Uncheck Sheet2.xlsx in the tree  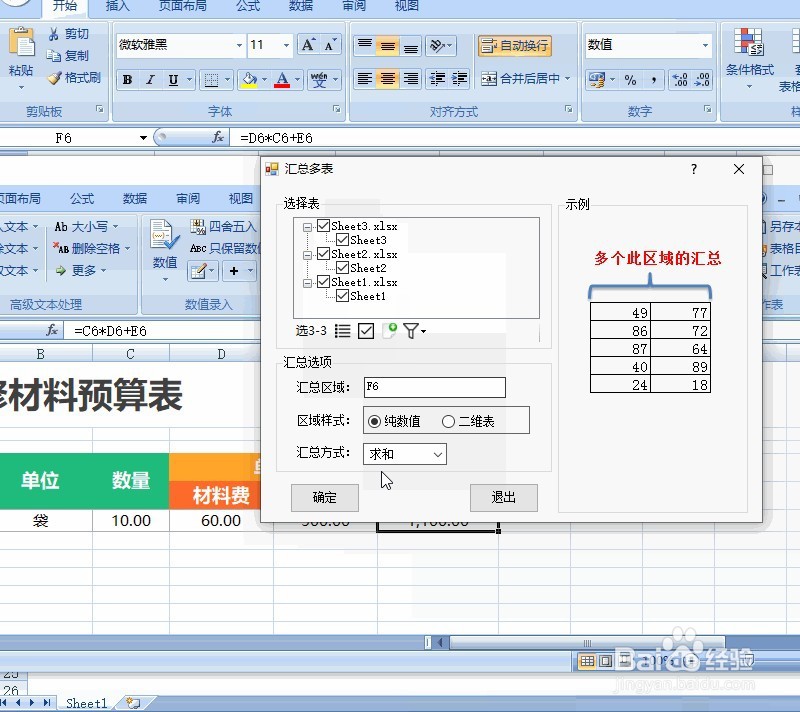pos(323,253)
